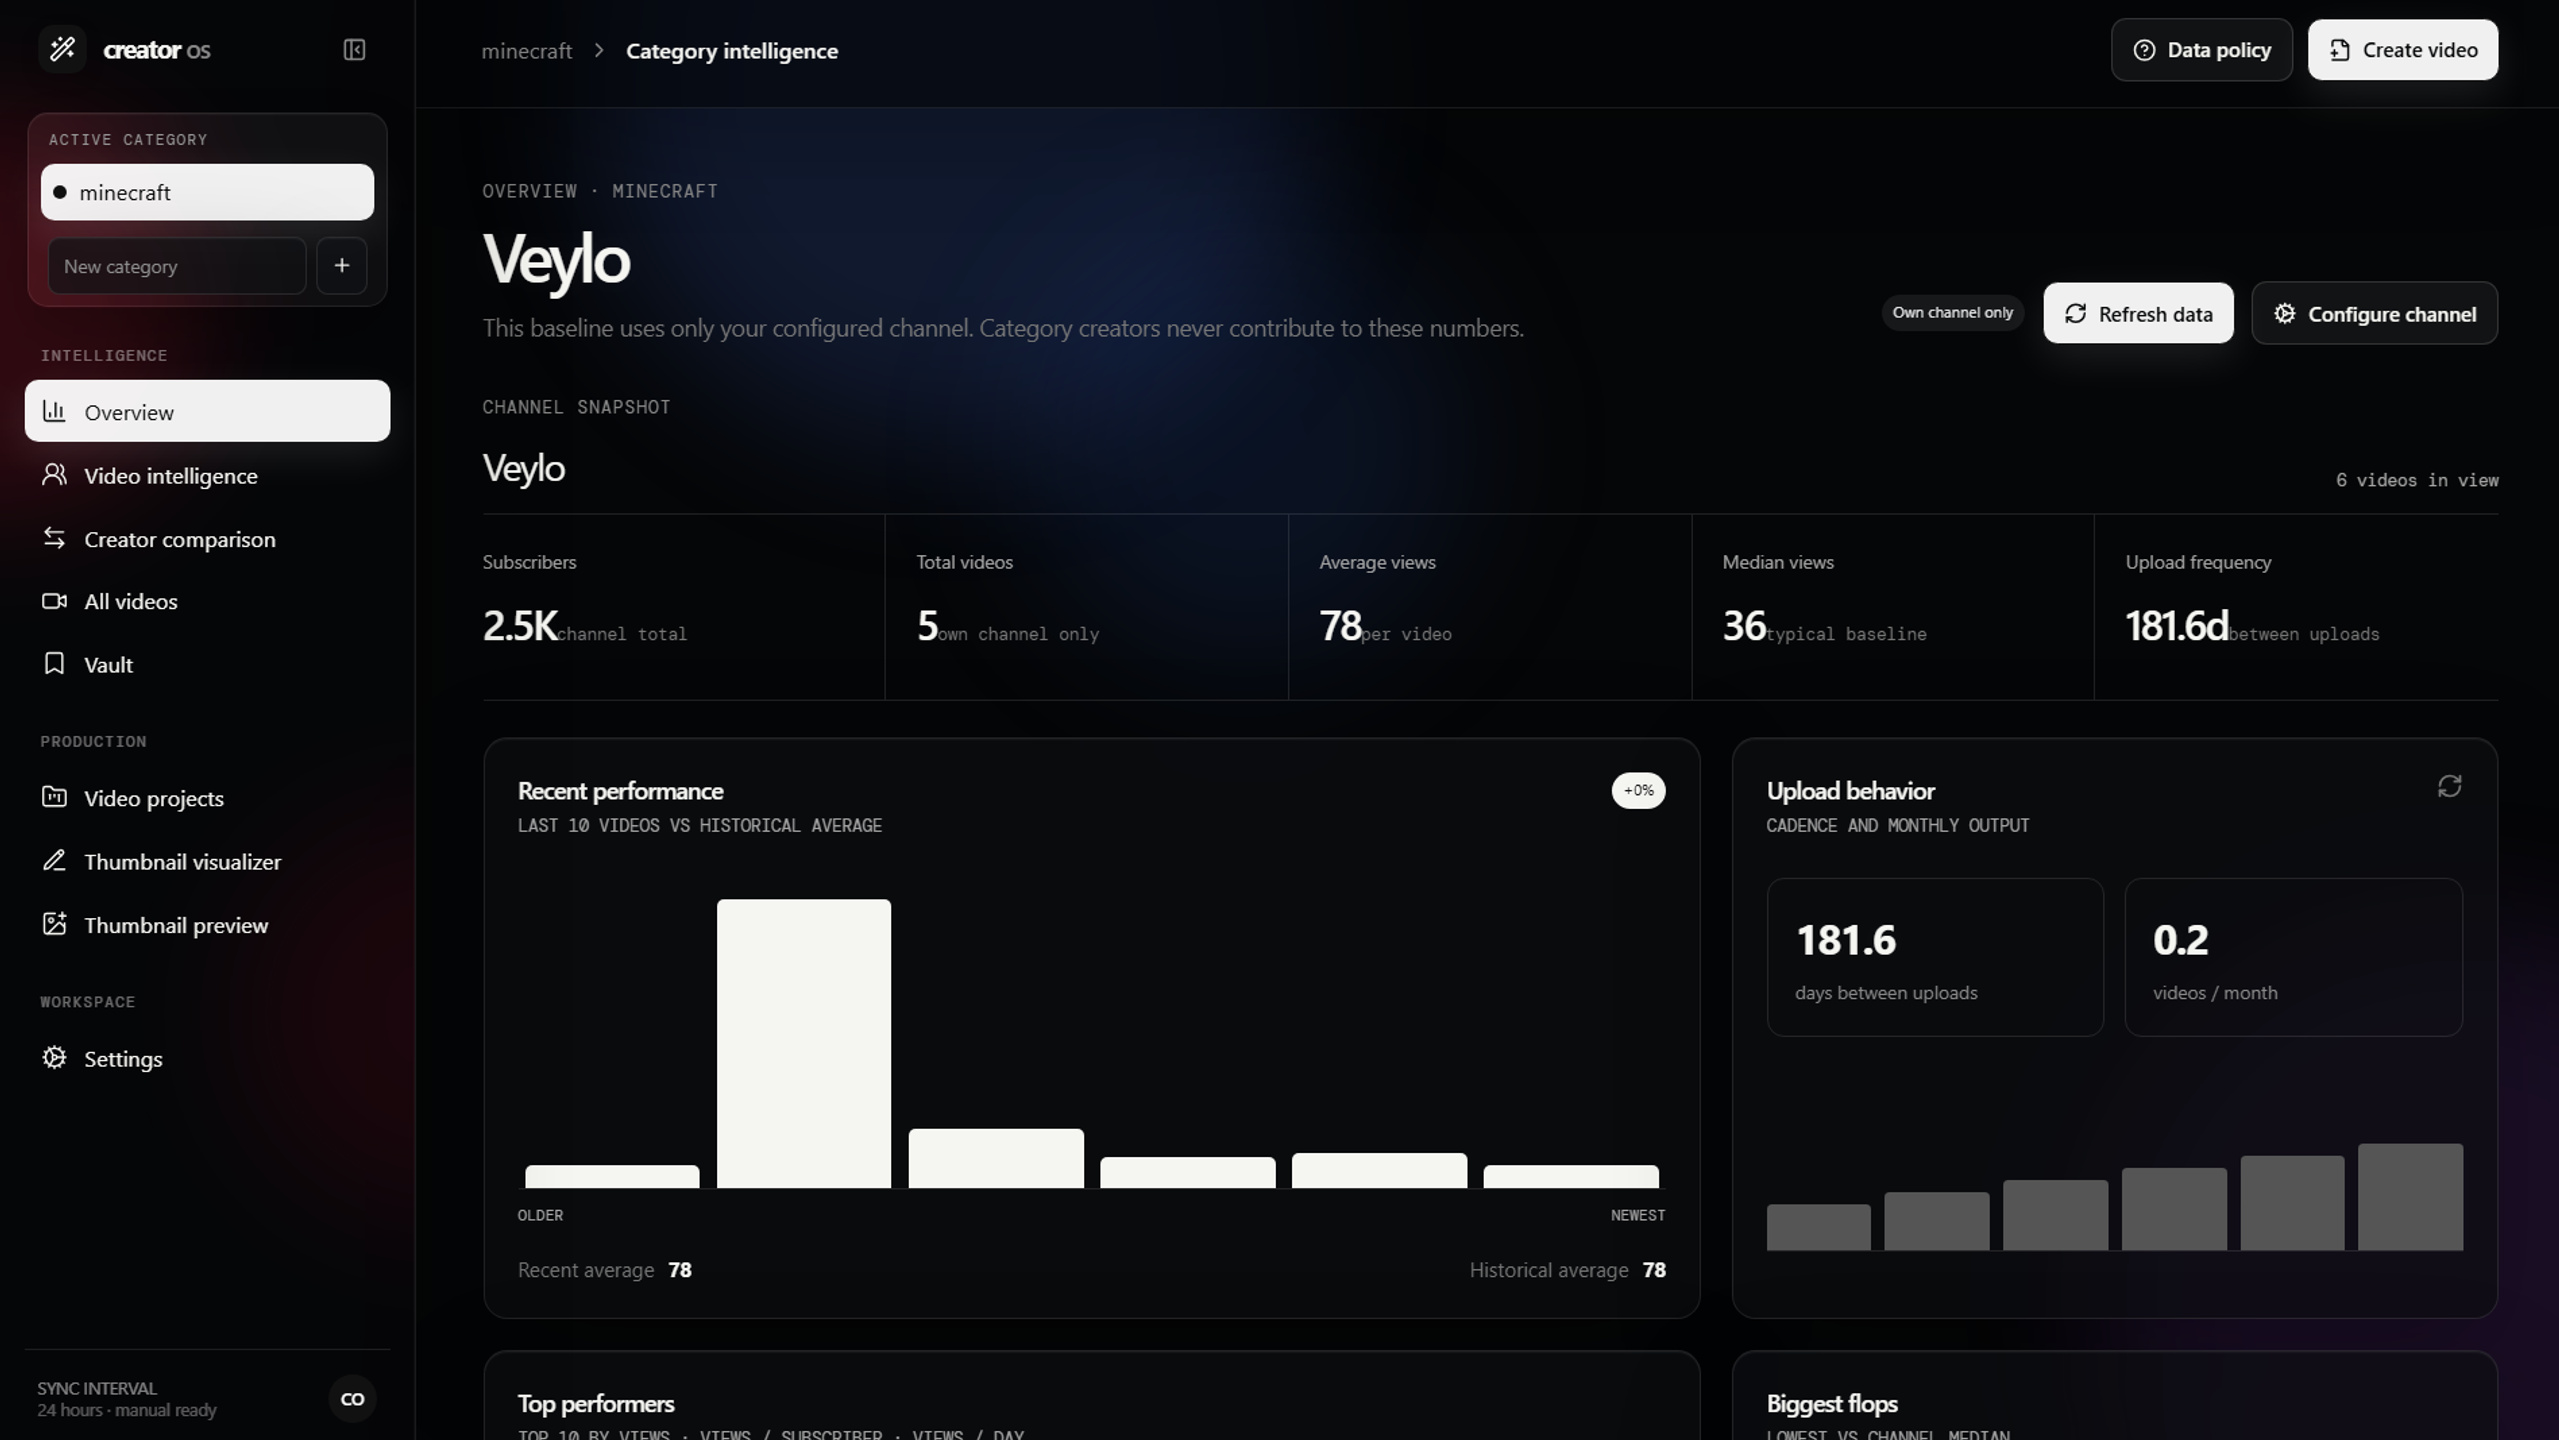
Task: Select the minecraft active category
Action: coord(207,192)
